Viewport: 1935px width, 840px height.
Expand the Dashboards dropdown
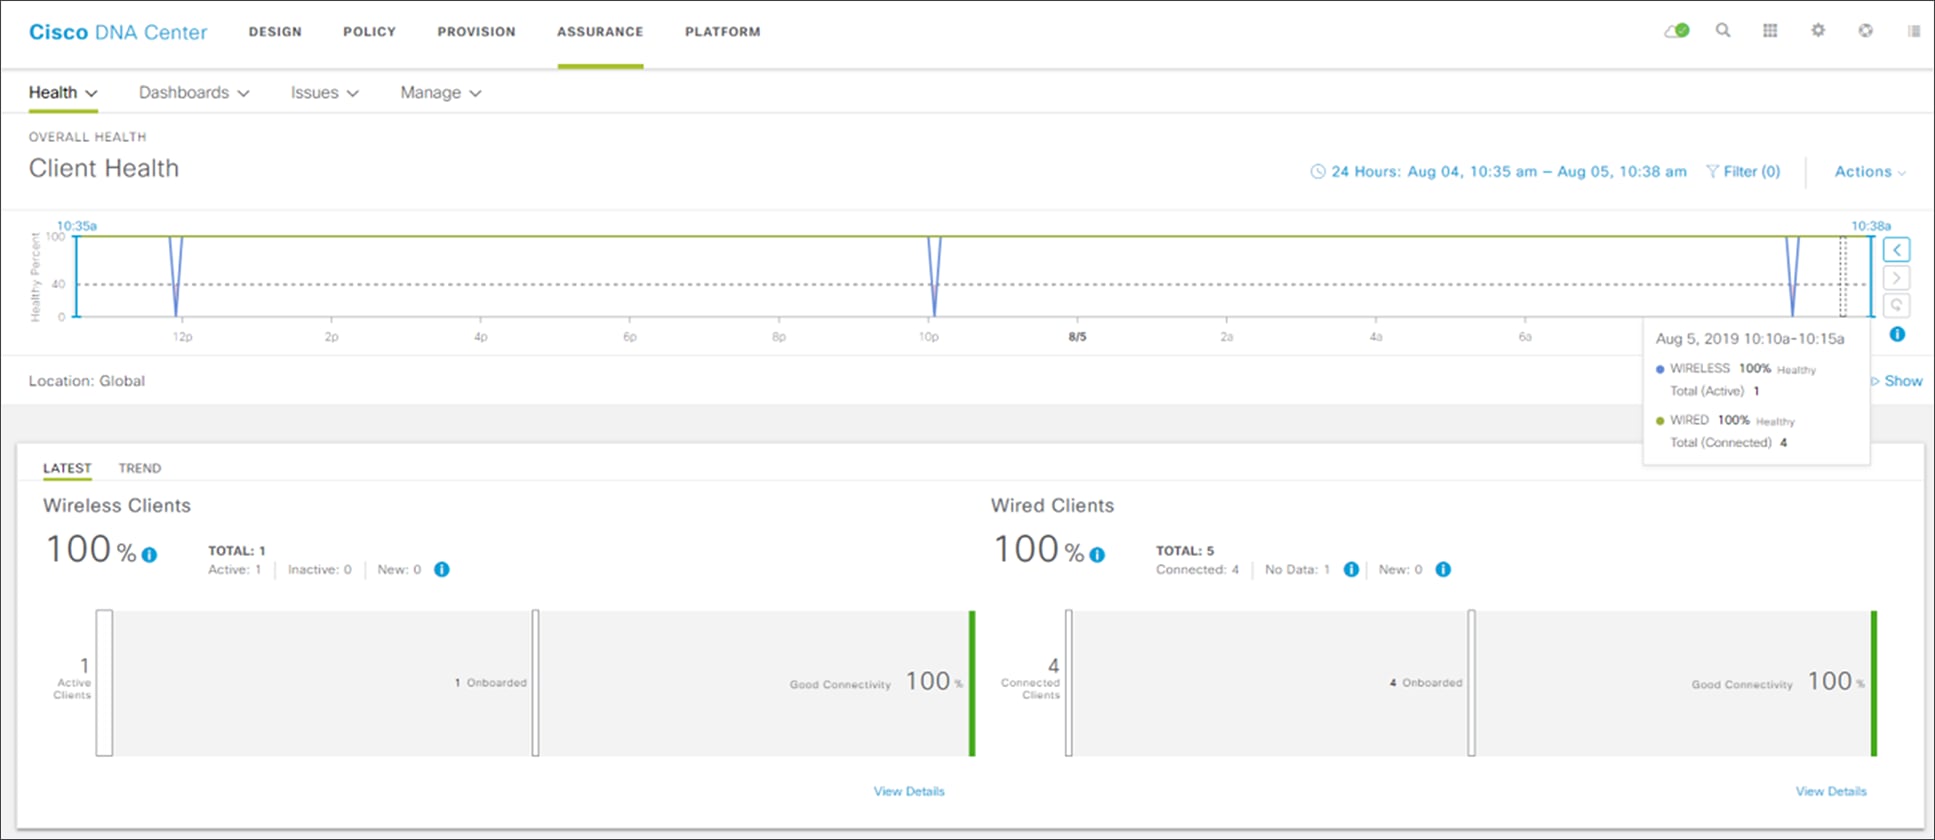(194, 93)
